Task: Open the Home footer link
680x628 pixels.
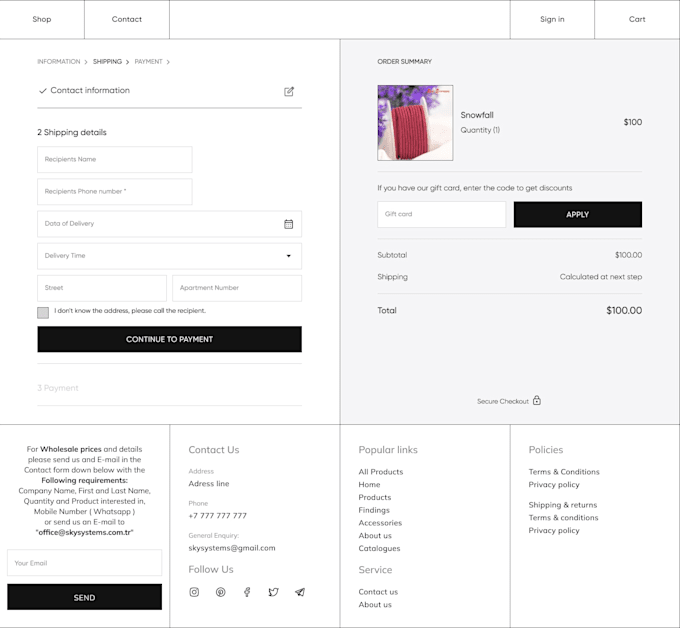Action: [x=369, y=484]
